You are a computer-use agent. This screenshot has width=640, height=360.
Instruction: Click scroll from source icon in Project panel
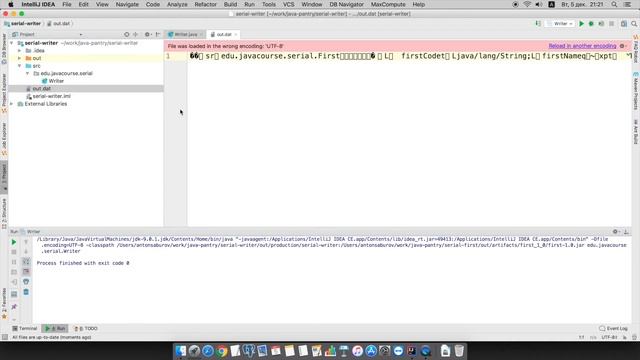127,34
